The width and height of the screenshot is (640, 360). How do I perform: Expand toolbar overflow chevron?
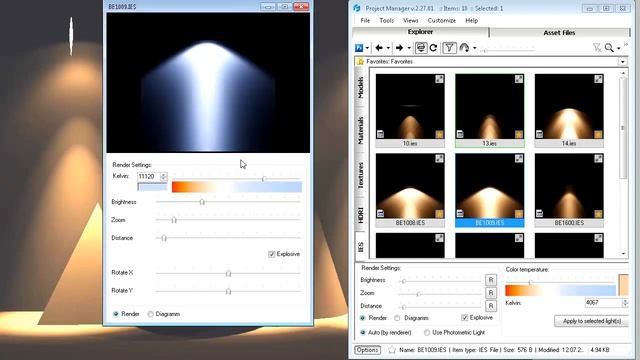(626, 45)
